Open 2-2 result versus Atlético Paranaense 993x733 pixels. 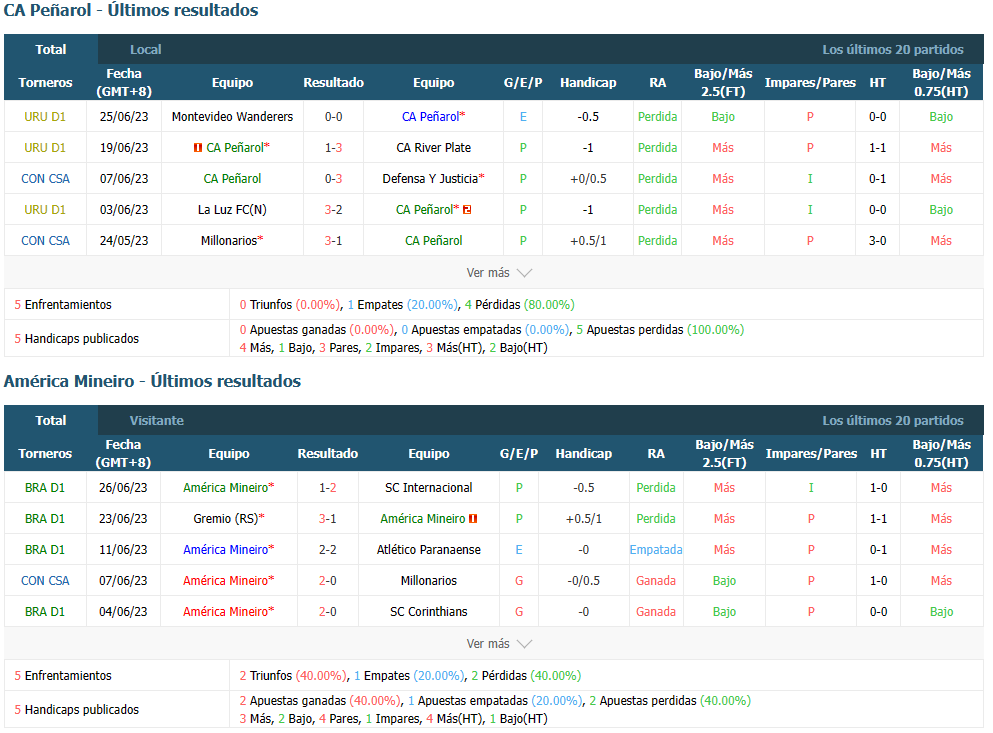click(x=328, y=550)
